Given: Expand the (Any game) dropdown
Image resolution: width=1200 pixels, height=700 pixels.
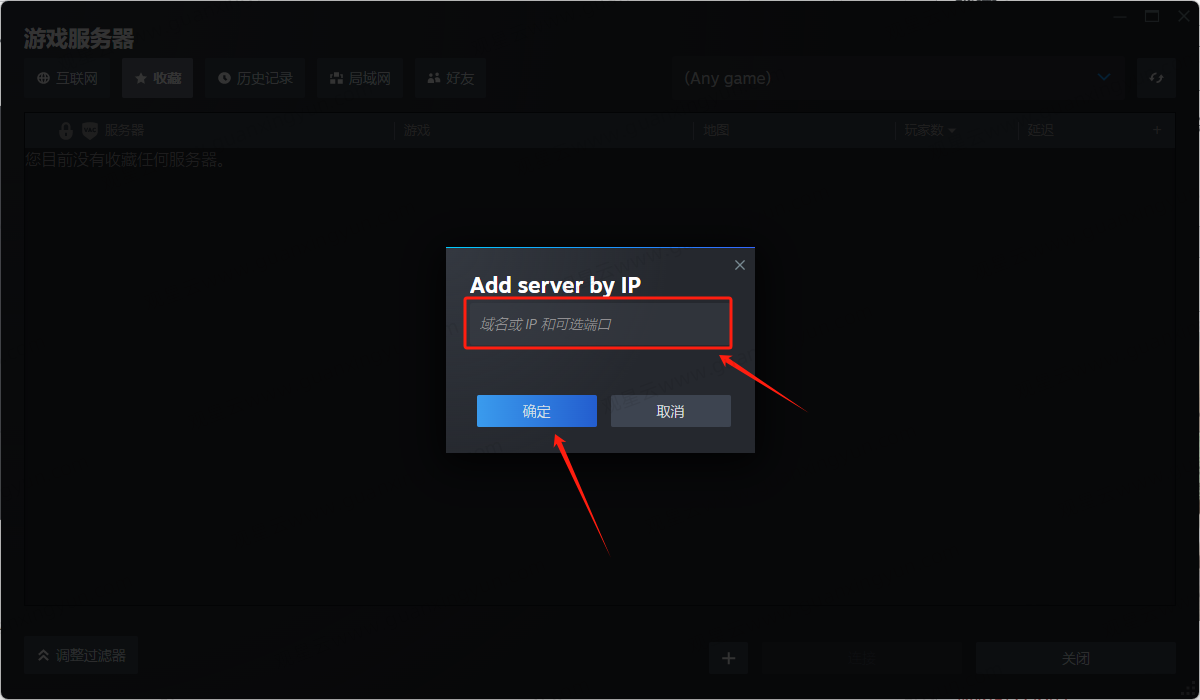Looking at the screenshot, I should click(1104, 77).
